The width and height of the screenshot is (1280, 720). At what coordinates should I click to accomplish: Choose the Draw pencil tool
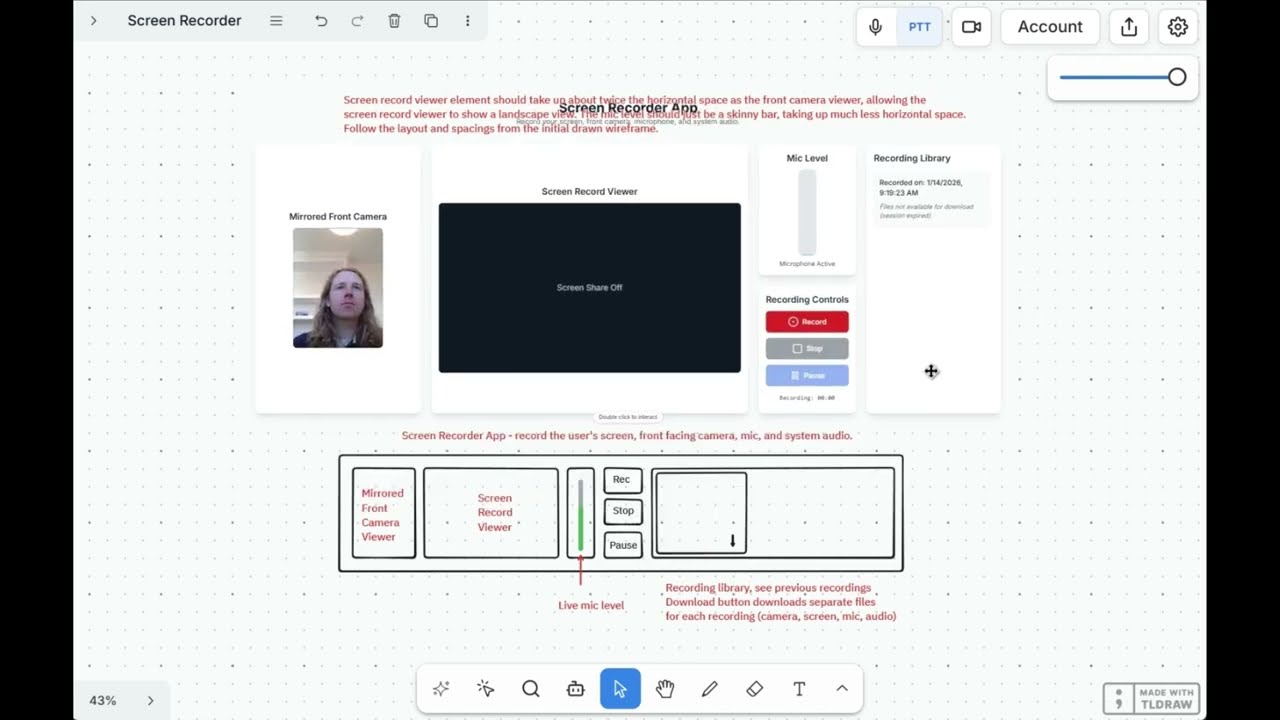(x=710, y=689)
